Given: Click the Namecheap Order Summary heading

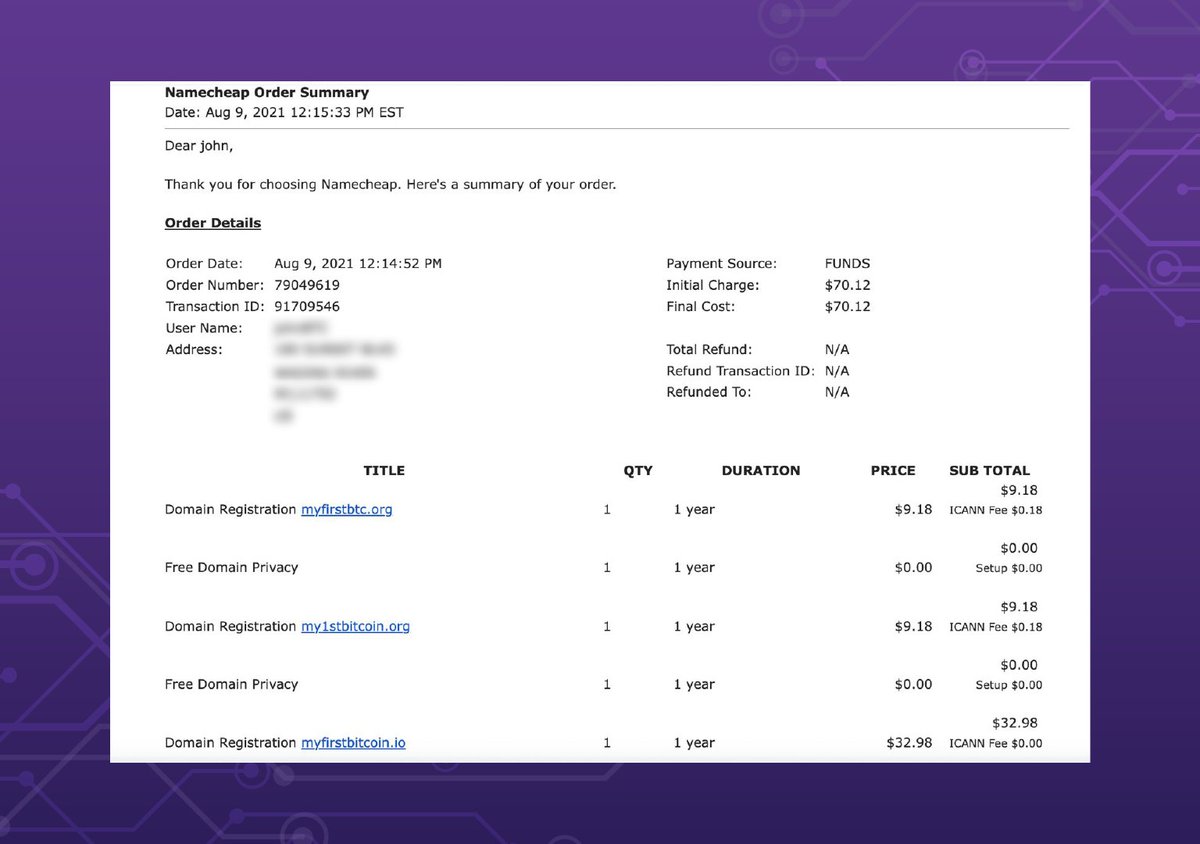Looking at the screenshot, I should pos(267,93).
